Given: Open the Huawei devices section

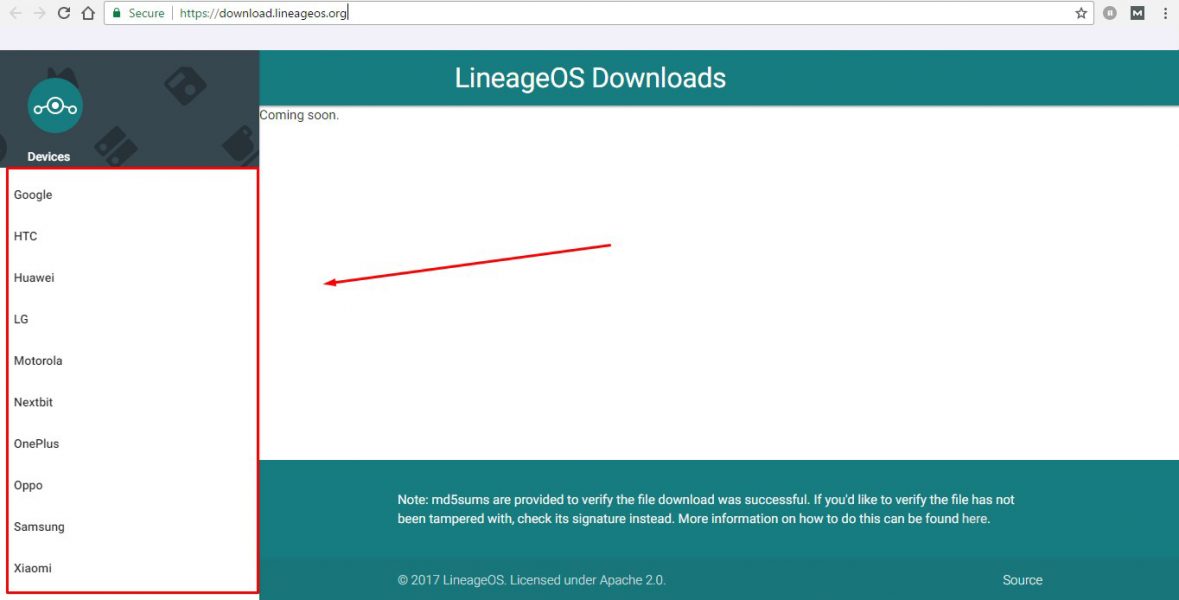Looking at the screenshot, I should click(33, 277).
